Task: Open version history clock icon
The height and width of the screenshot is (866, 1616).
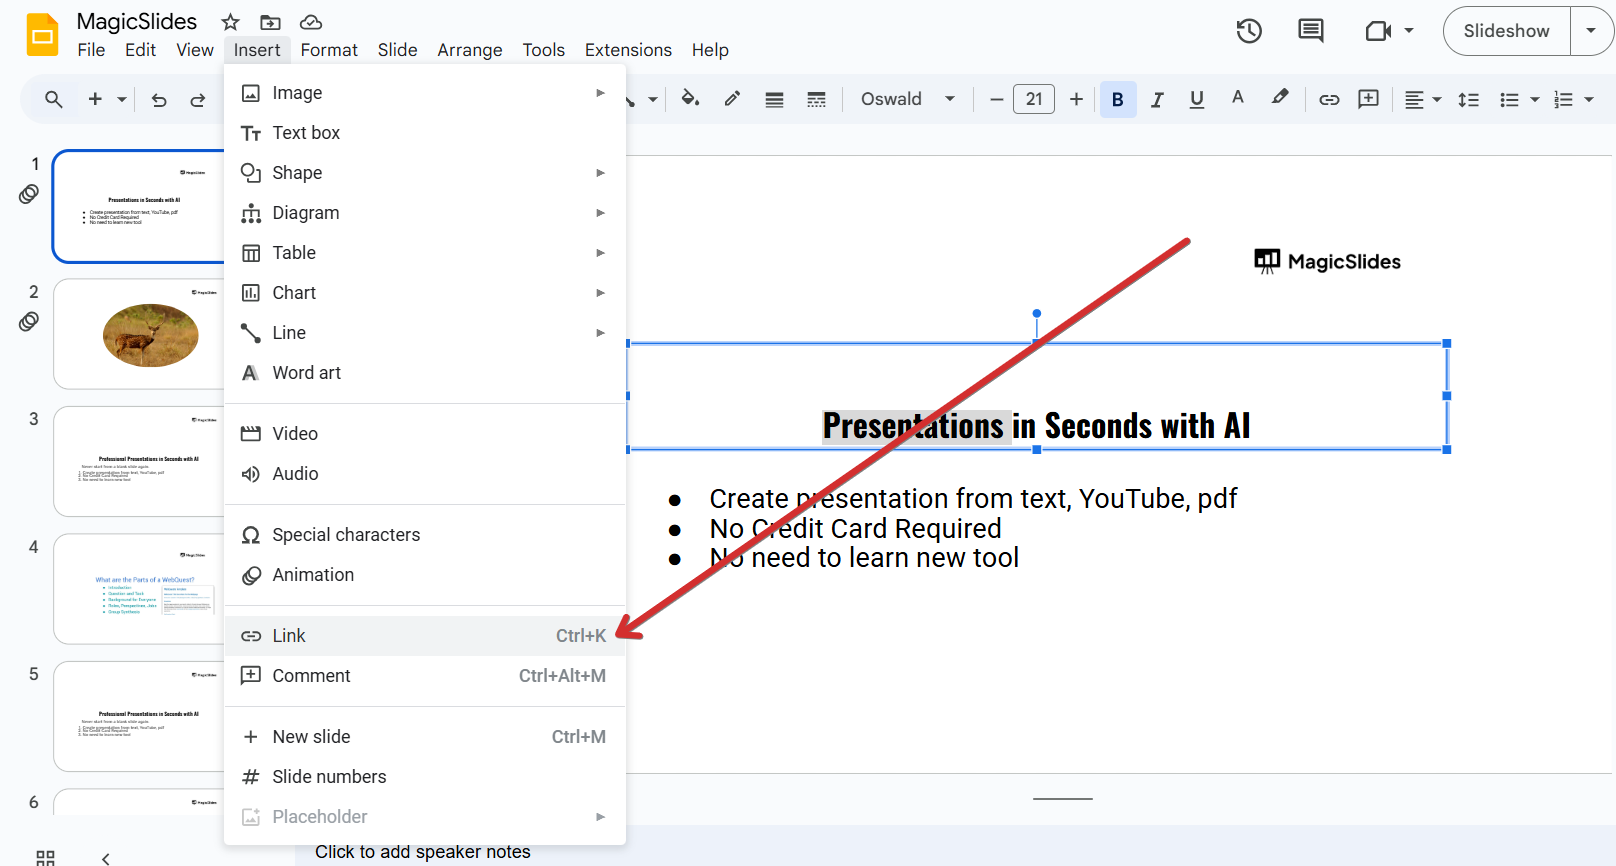Action: click(1249, 31)
